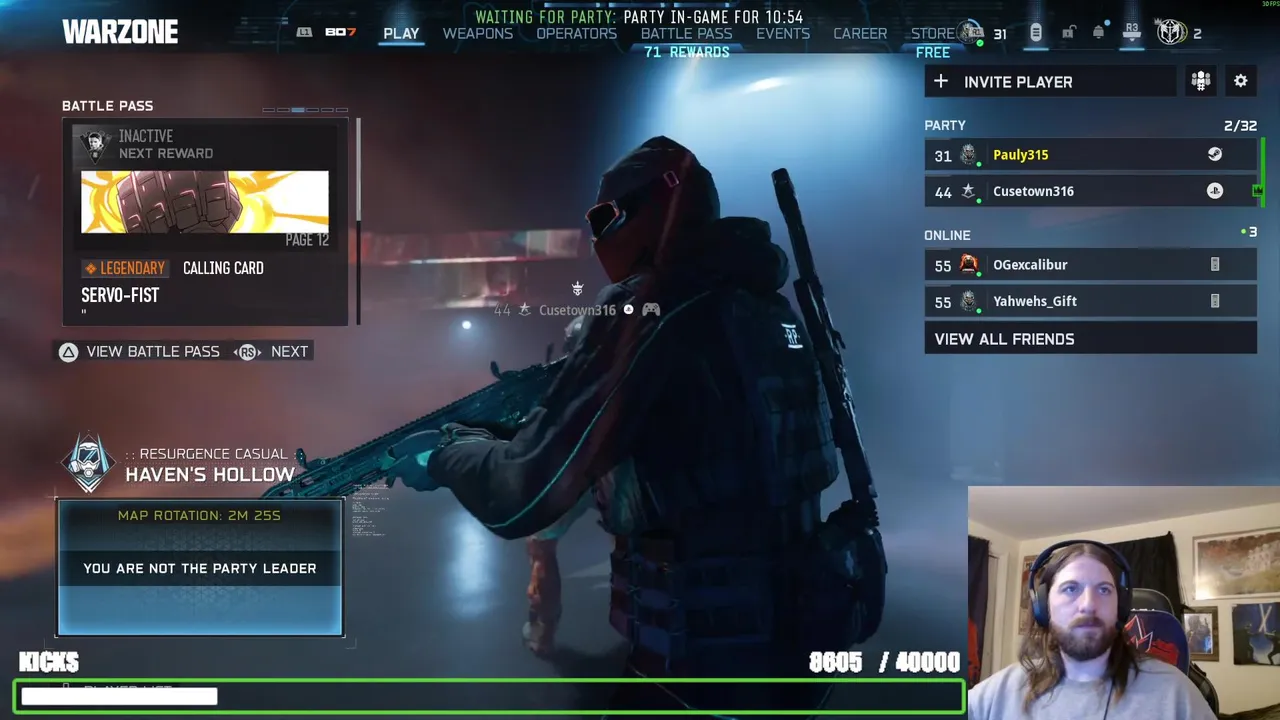This screenshot has height=720, width=1280.
Task: Click the unlock padlock icon in top bar
Action: (1068, 33)
